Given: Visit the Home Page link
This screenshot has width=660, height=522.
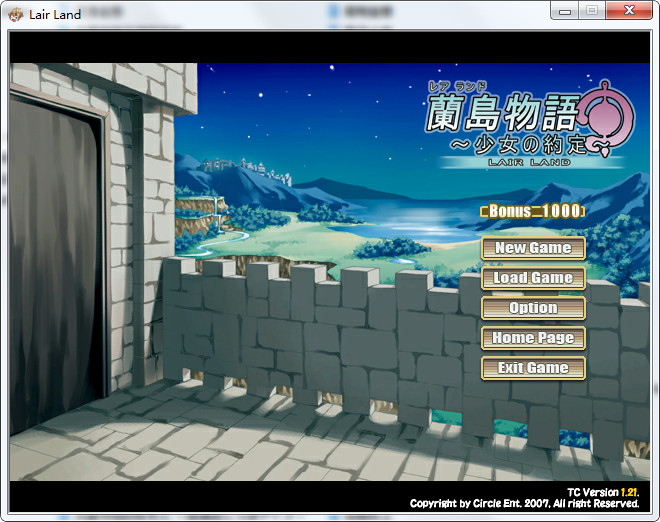Looking at the screenshot, I should pyautogui.click(x=533, y=338).
